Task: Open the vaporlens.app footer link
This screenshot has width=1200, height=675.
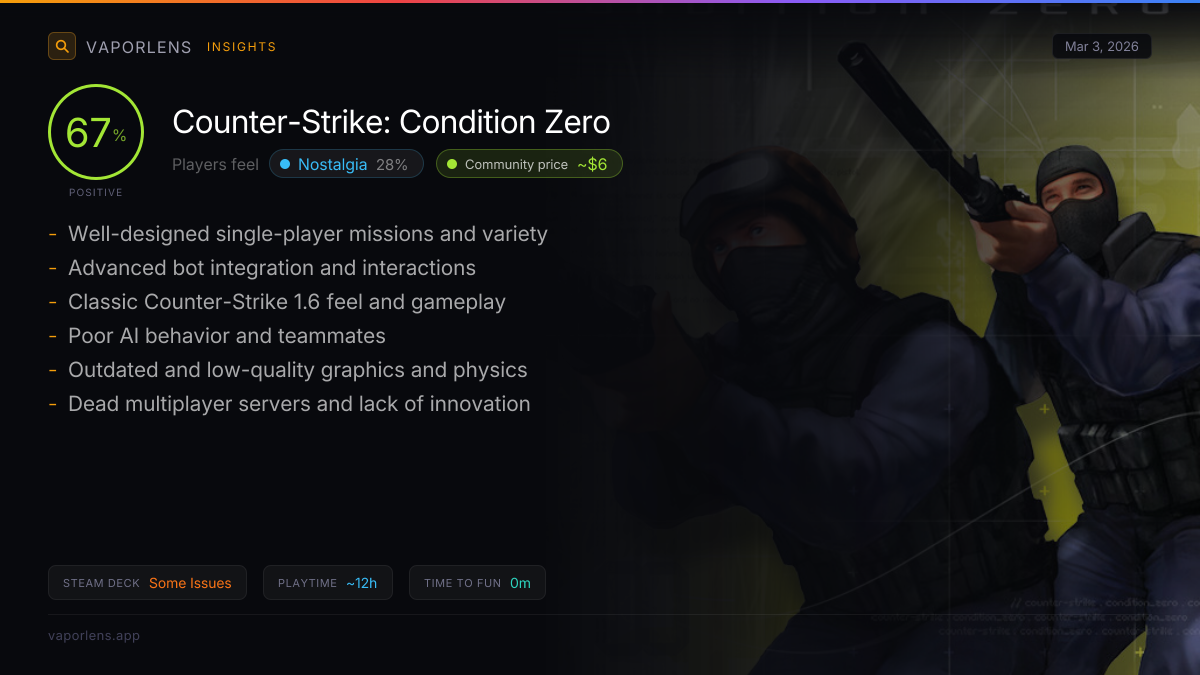Action: point(94,635)
